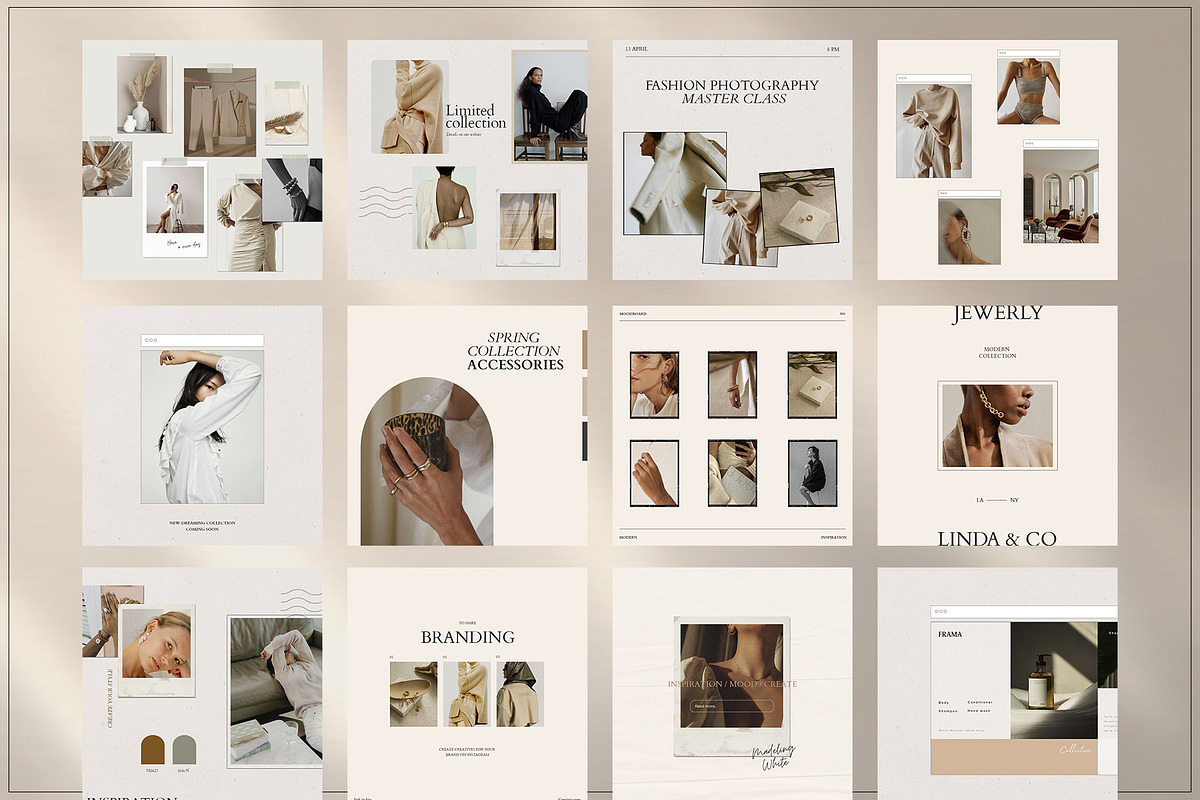Image resolution: width=1200 pixels, height=800 pixels.
Task: Select the woman in white blouse photo
Action: [202, 426]
